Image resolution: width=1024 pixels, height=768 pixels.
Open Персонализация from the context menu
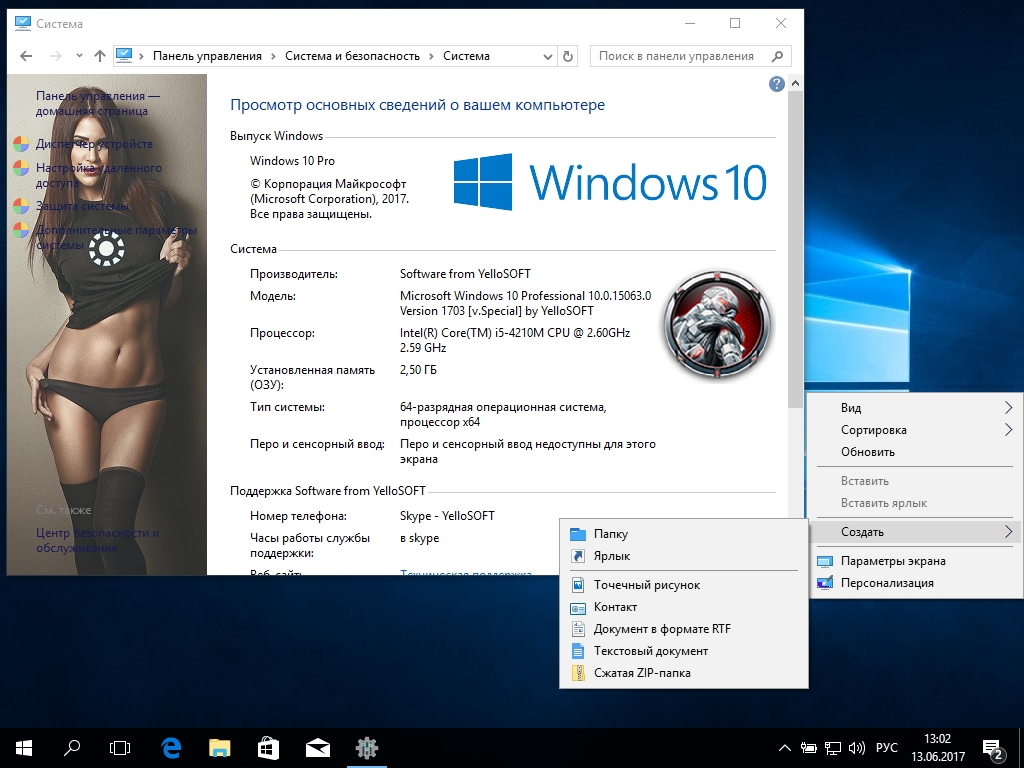[916, 583]
